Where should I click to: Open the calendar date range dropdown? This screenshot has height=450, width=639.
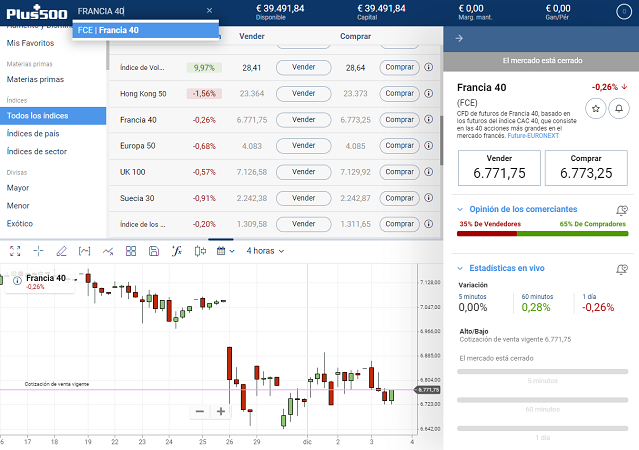(x=225, y=251)
